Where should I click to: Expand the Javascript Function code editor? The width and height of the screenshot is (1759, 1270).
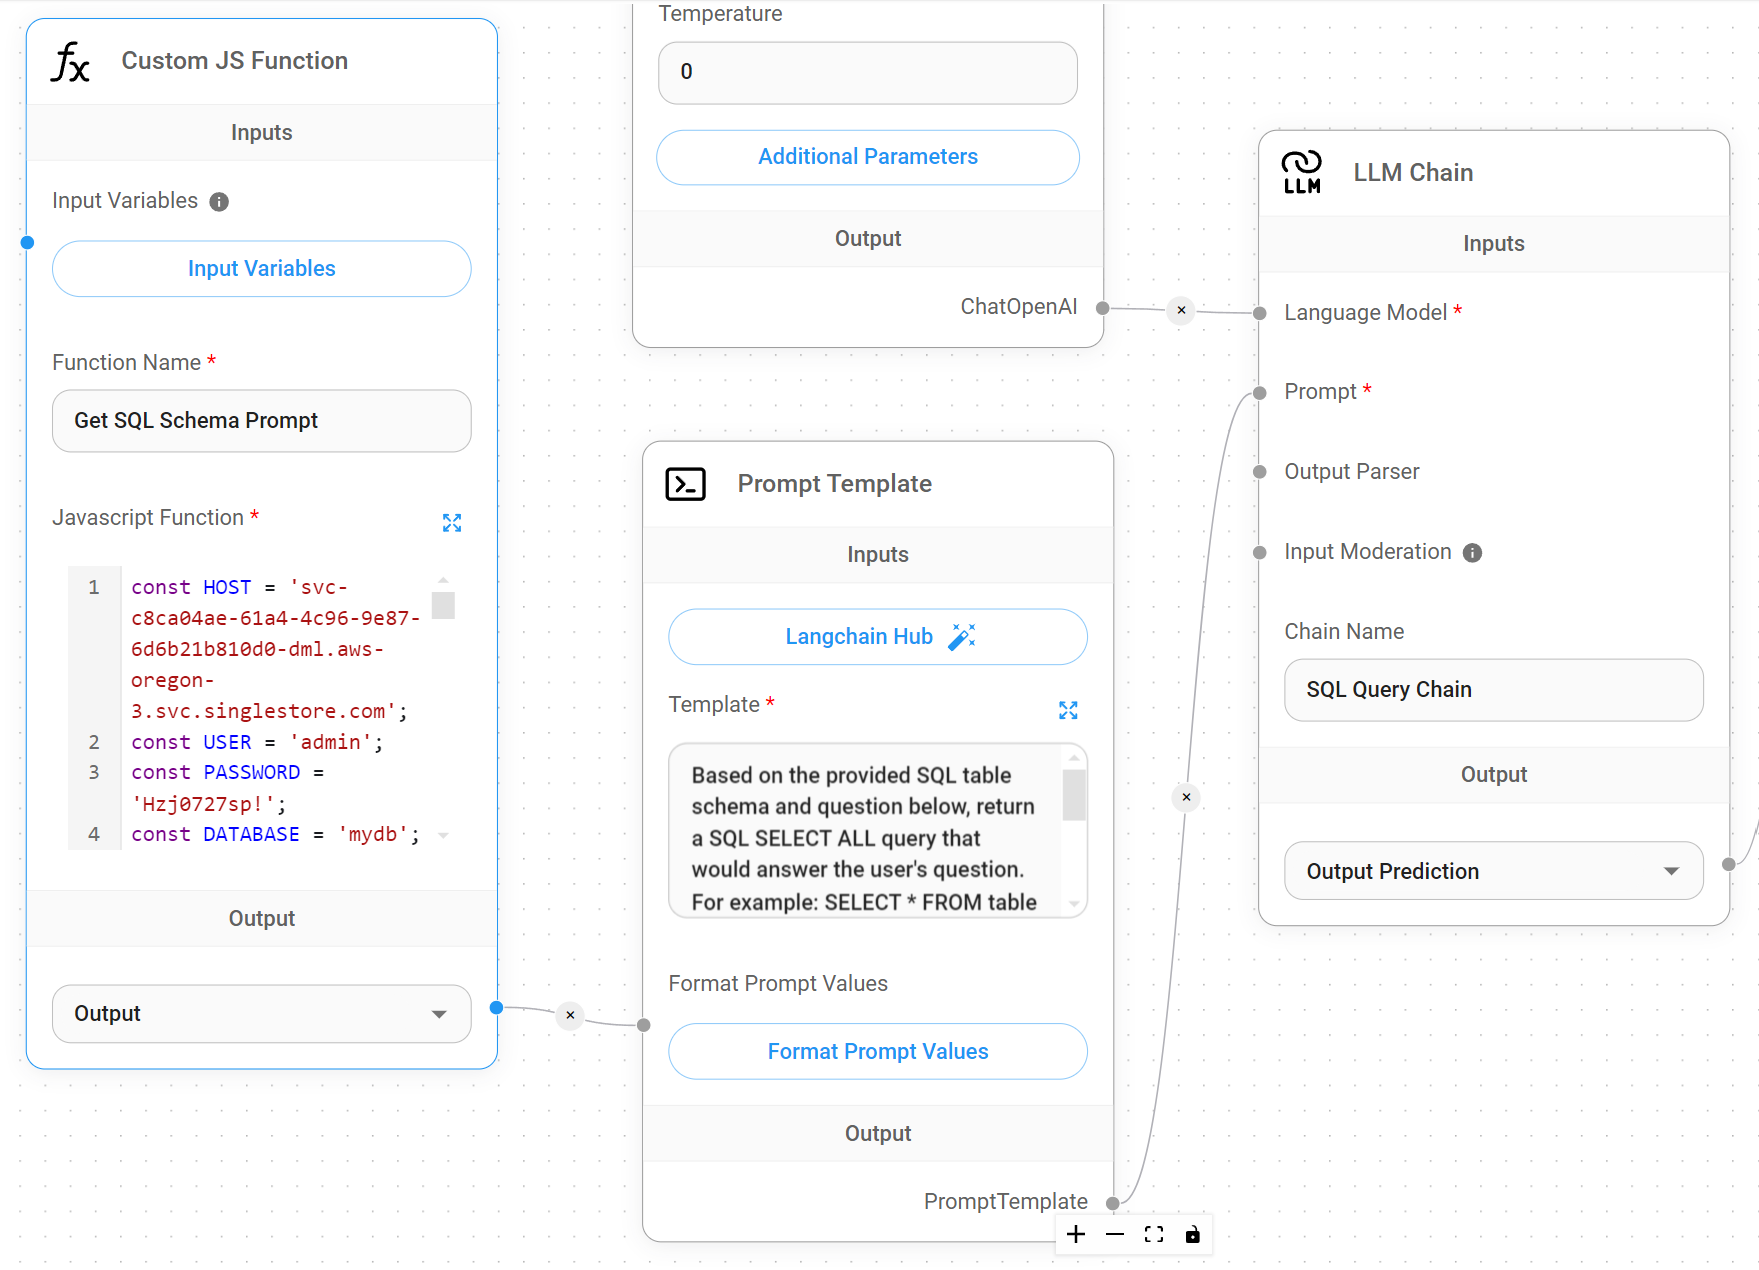tap(452, 523)
